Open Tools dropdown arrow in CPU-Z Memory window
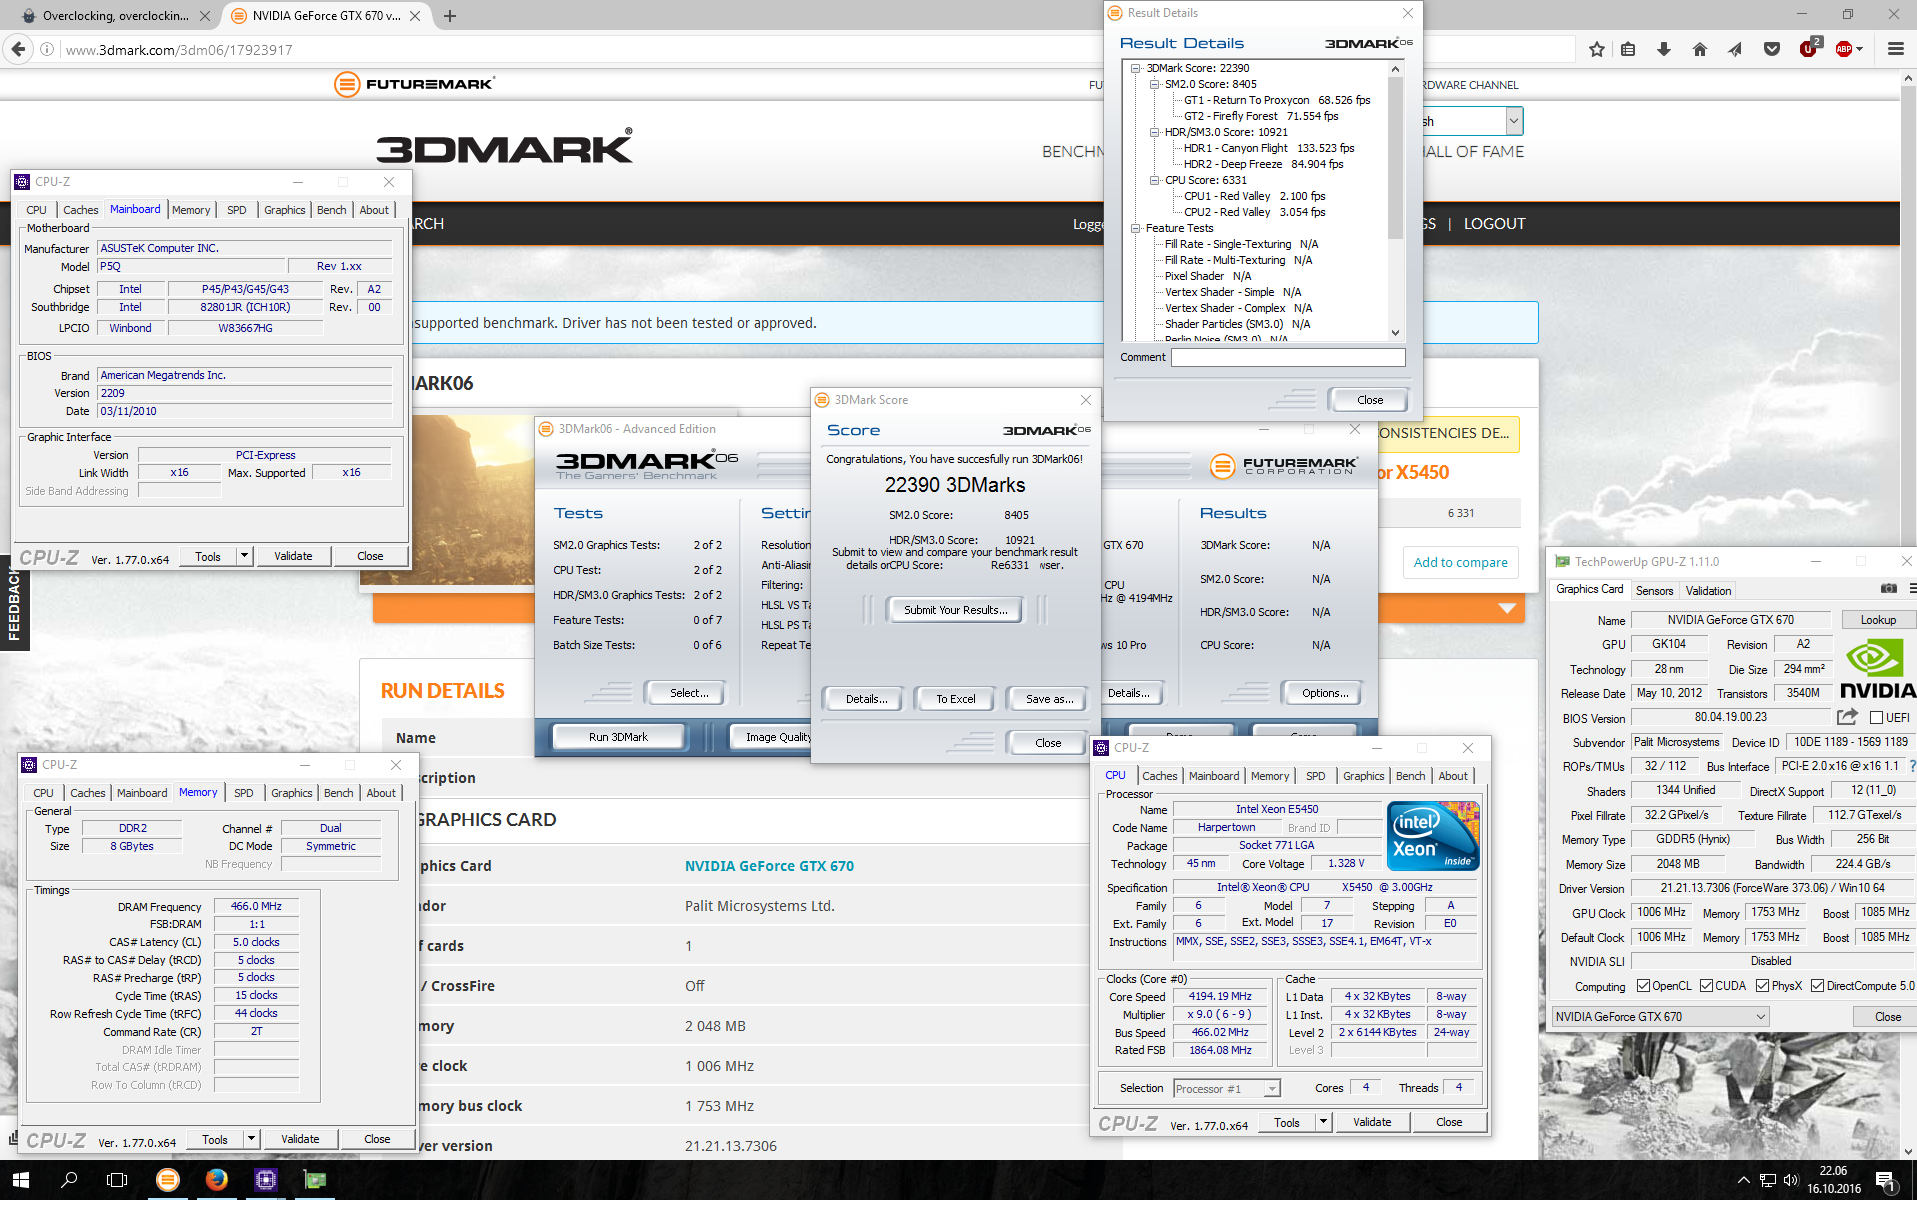The image size is (1917, 1212). point(251,1139)
